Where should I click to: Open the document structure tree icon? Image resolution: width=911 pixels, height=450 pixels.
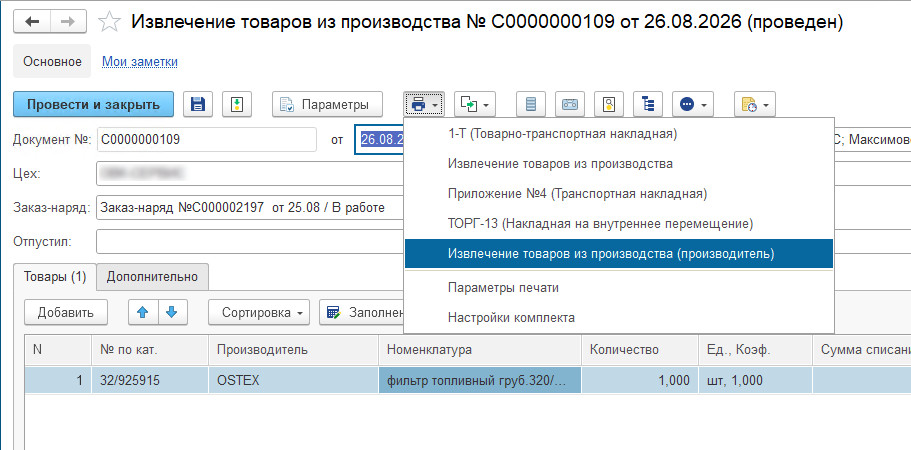[x=647, y=105]
